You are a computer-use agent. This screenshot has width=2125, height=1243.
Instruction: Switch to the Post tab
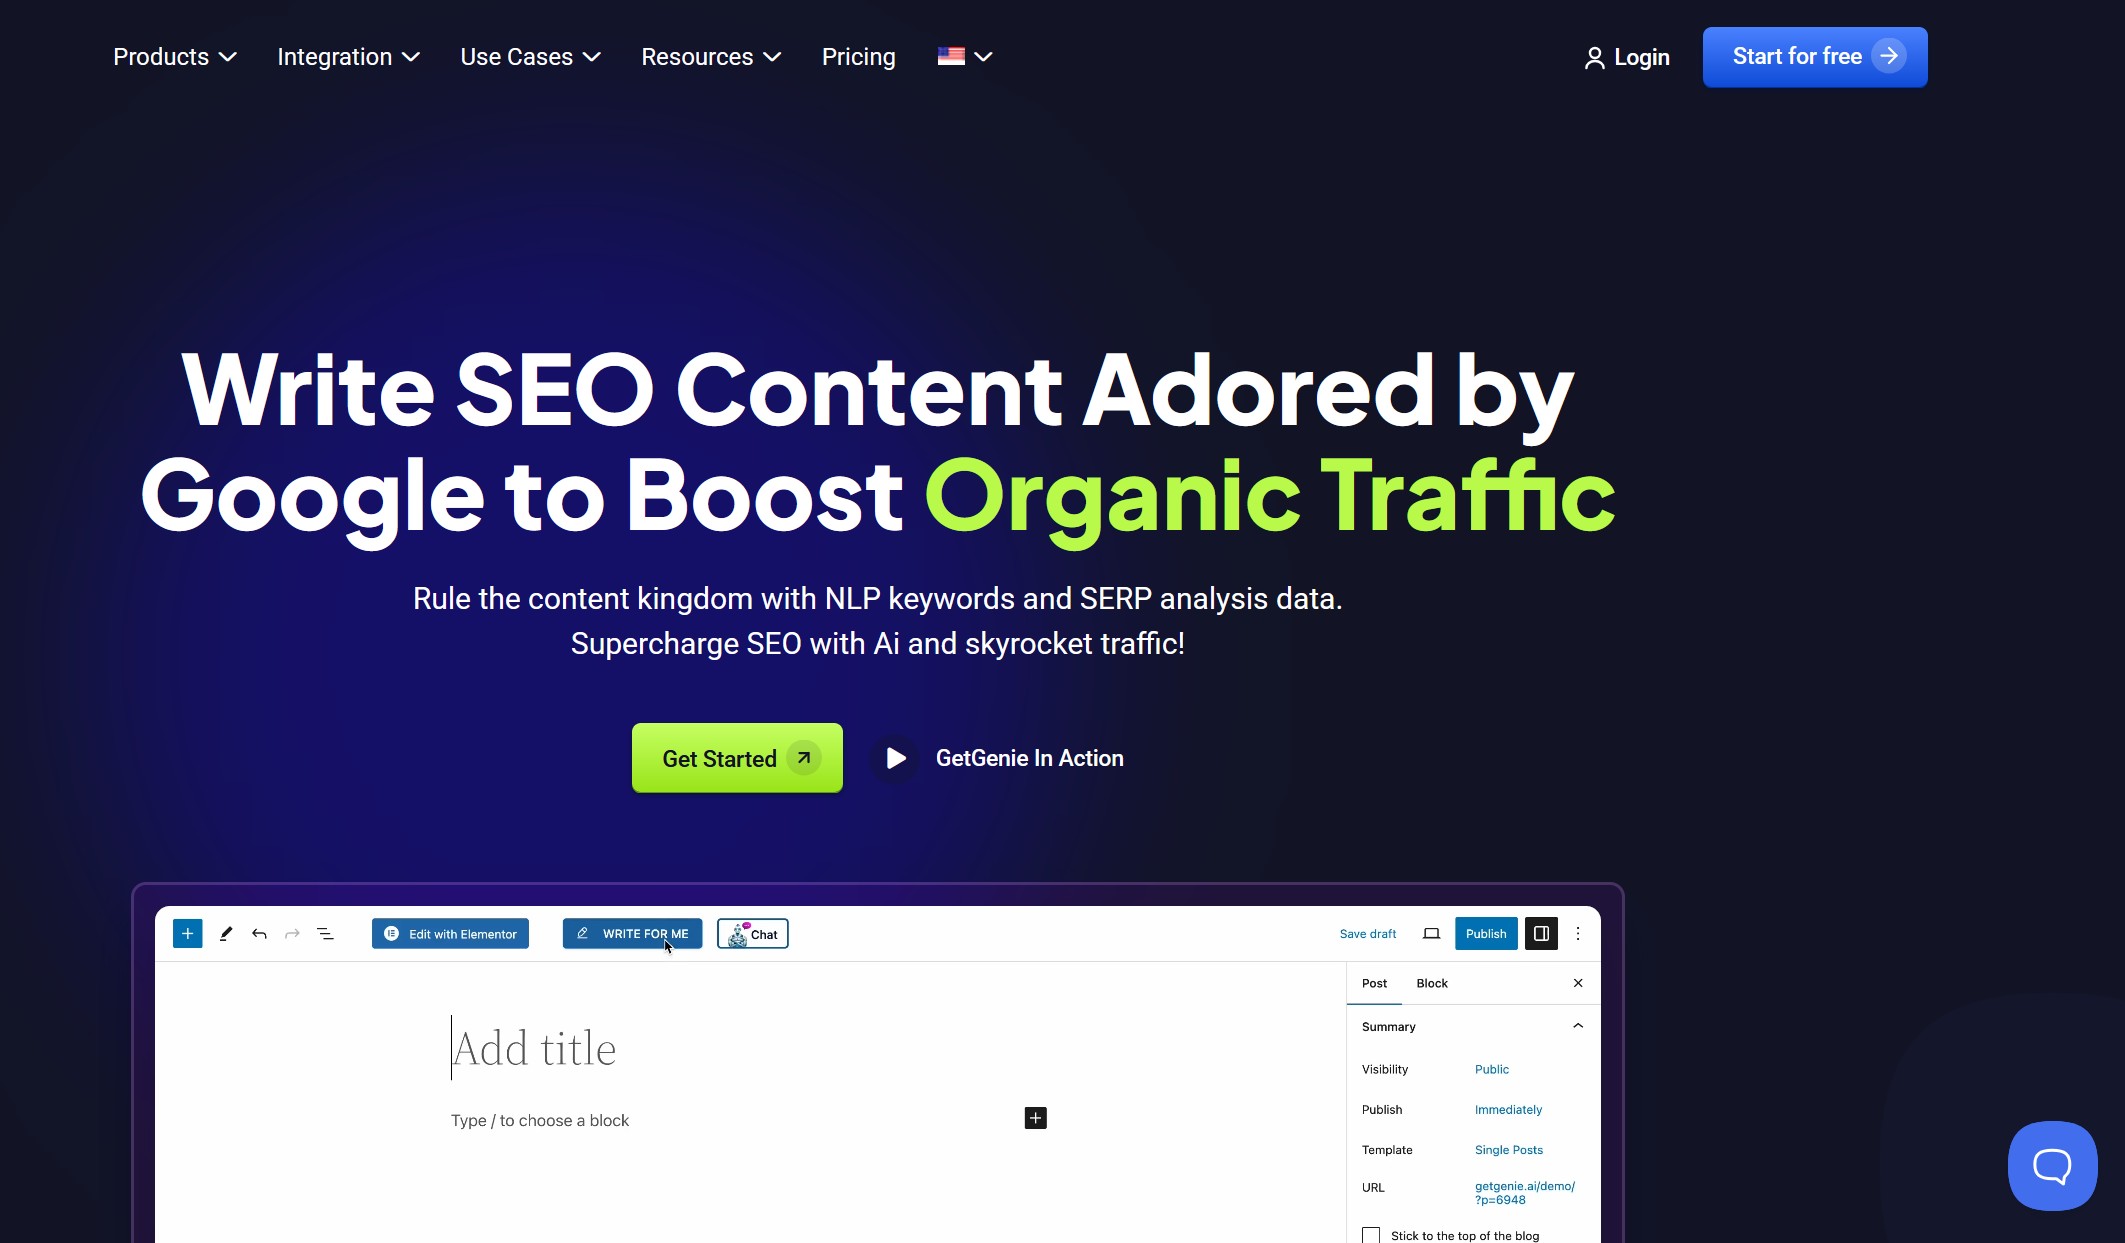[1375, 983]
